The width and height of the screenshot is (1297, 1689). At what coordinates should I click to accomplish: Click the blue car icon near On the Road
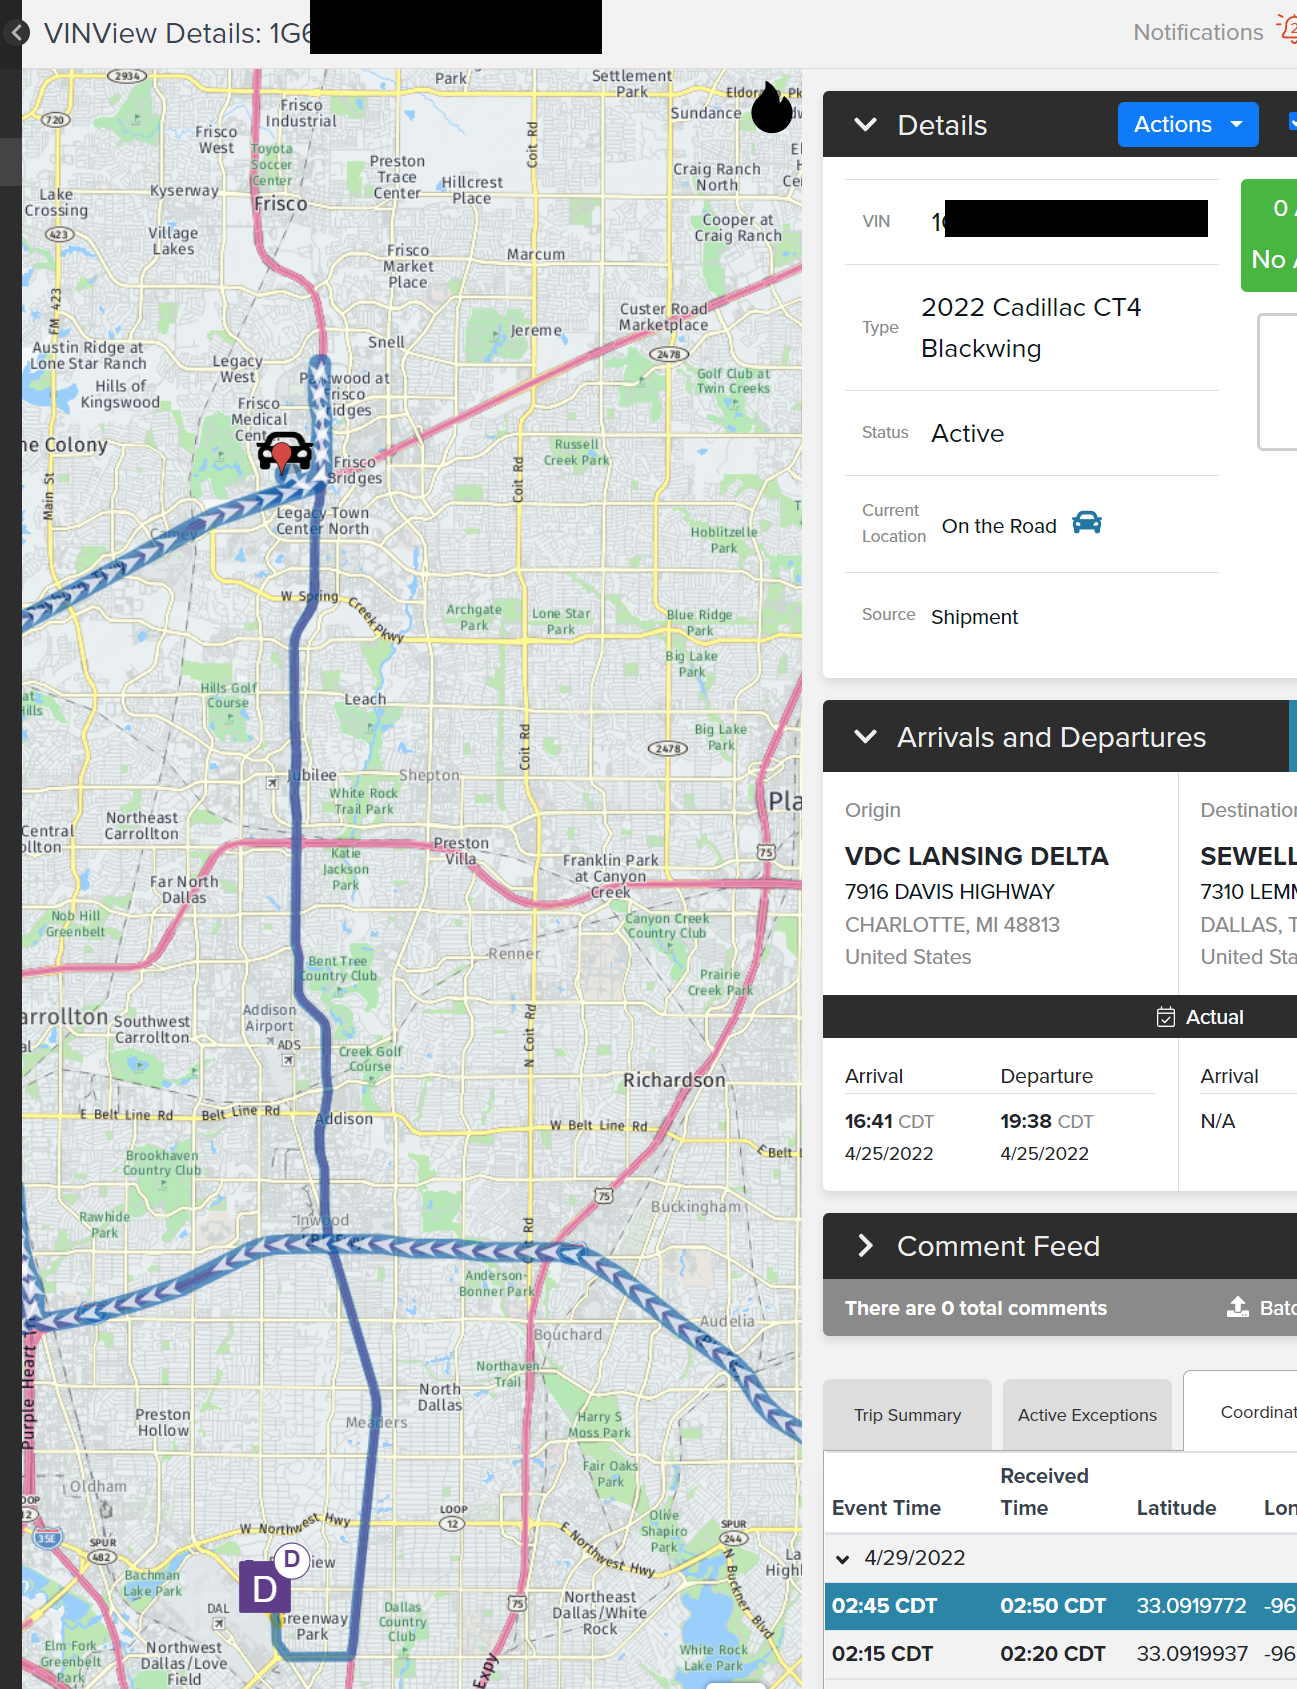pyautogui.click(x=1086, y=523)
